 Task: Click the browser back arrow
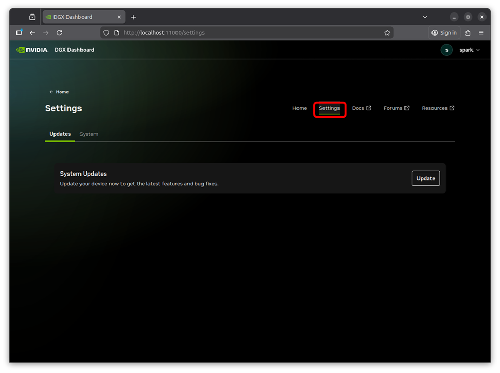point(32,33)
